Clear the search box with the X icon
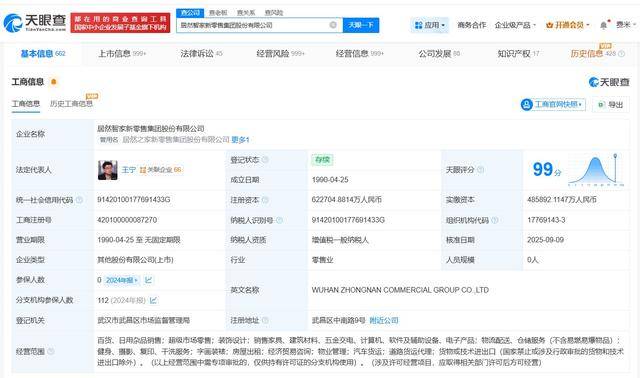 (x=333, y=25)
